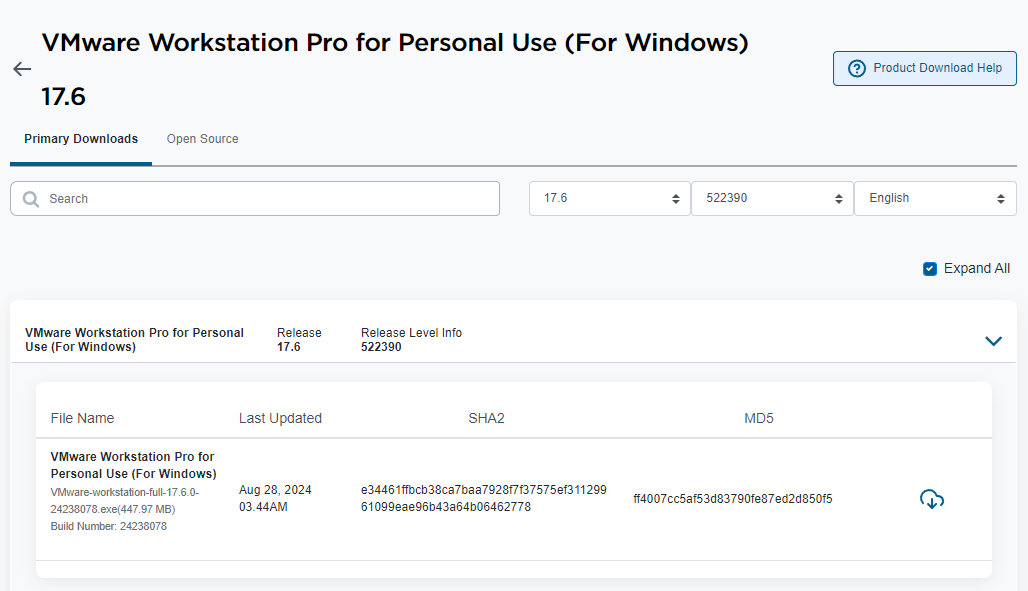1028x591 pixels.
Task: Click the bold 522390 value in section header
Action: (381, 347)
